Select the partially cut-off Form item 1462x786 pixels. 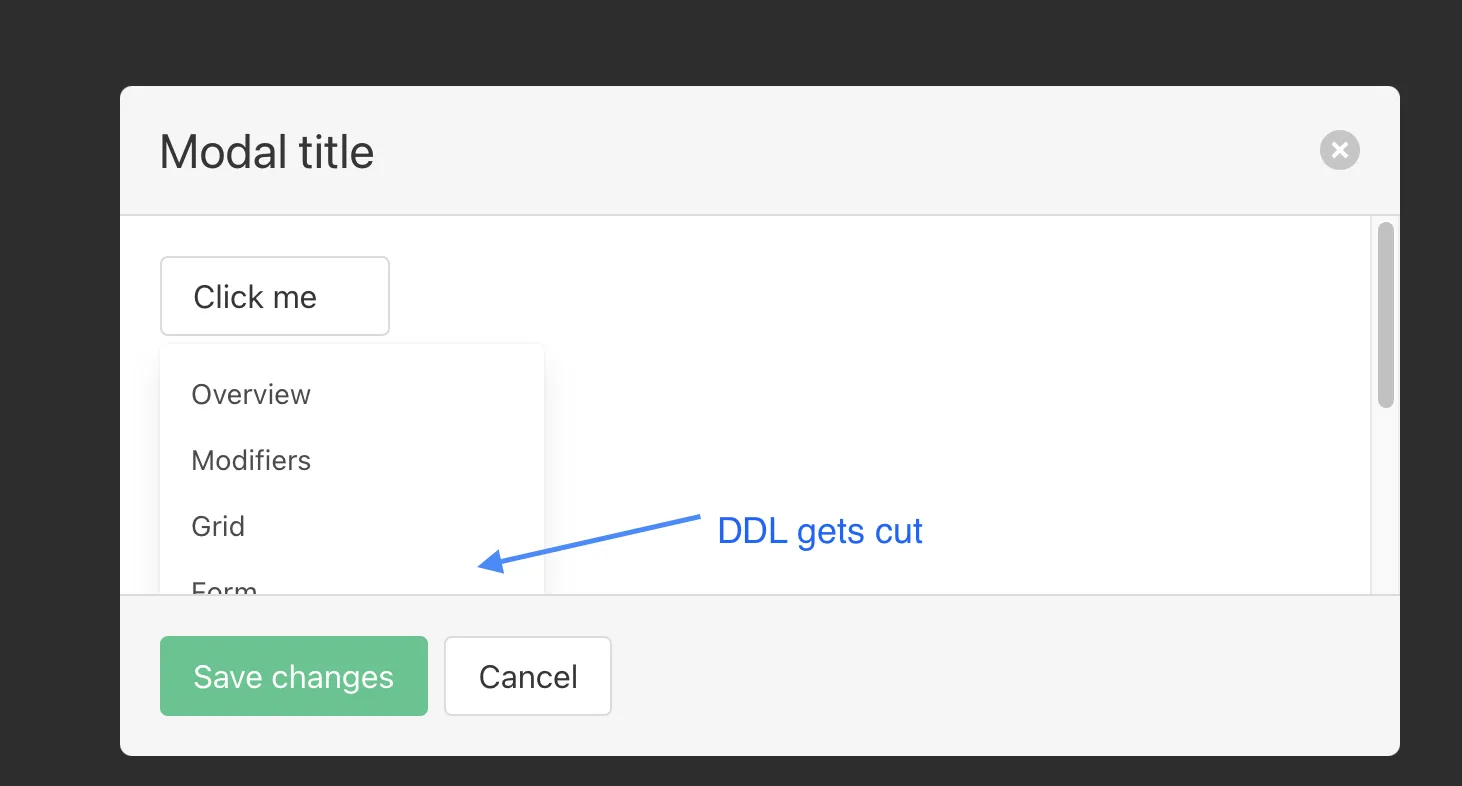[225, 587]
